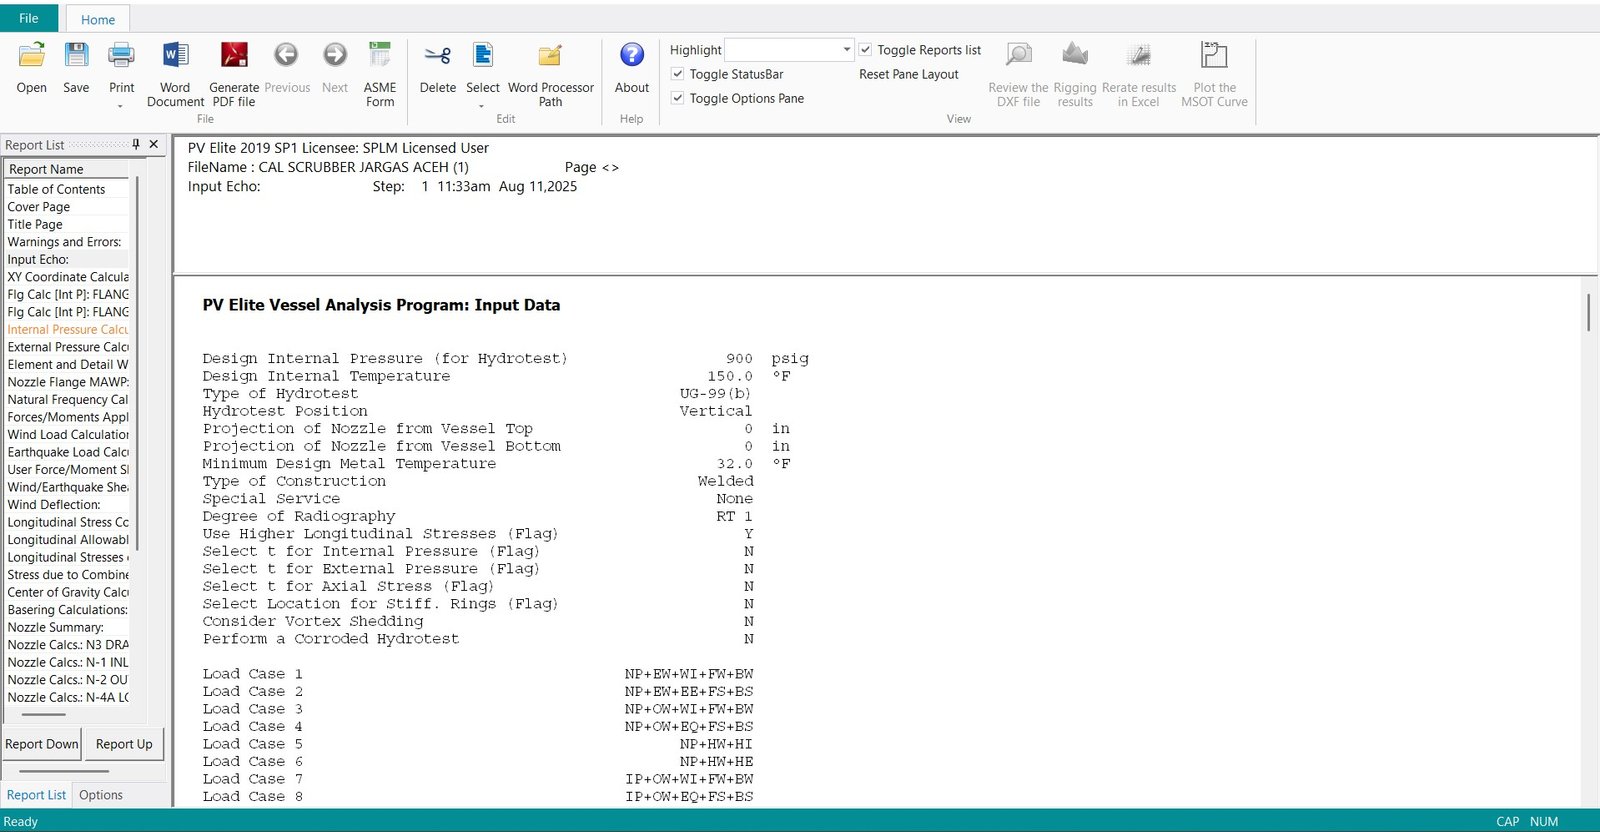Disable the Toggle StatusBar checkbox
The image size is (1600, 832).
pos(678,74)
